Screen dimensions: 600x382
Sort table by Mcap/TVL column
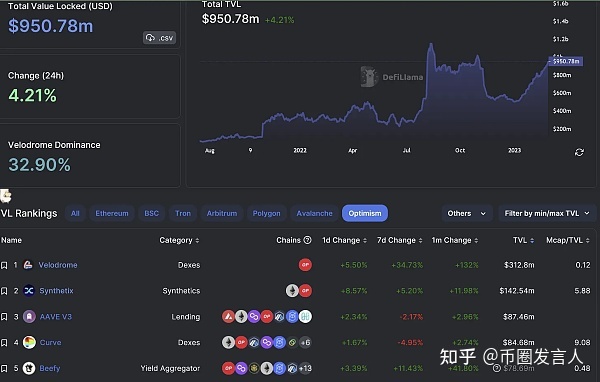click(x=568, y=240)
